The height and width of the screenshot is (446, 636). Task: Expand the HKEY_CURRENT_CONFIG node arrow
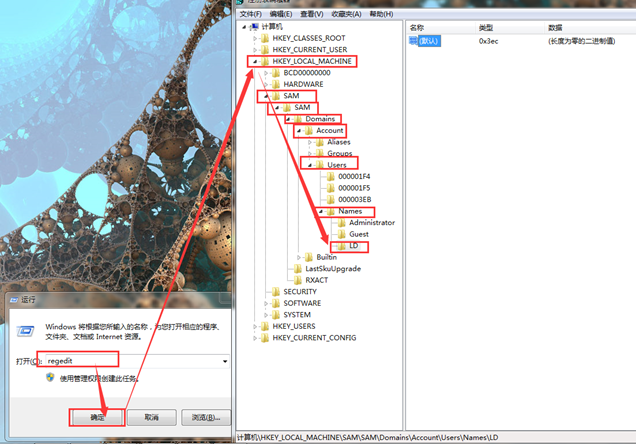click(255, 338)
